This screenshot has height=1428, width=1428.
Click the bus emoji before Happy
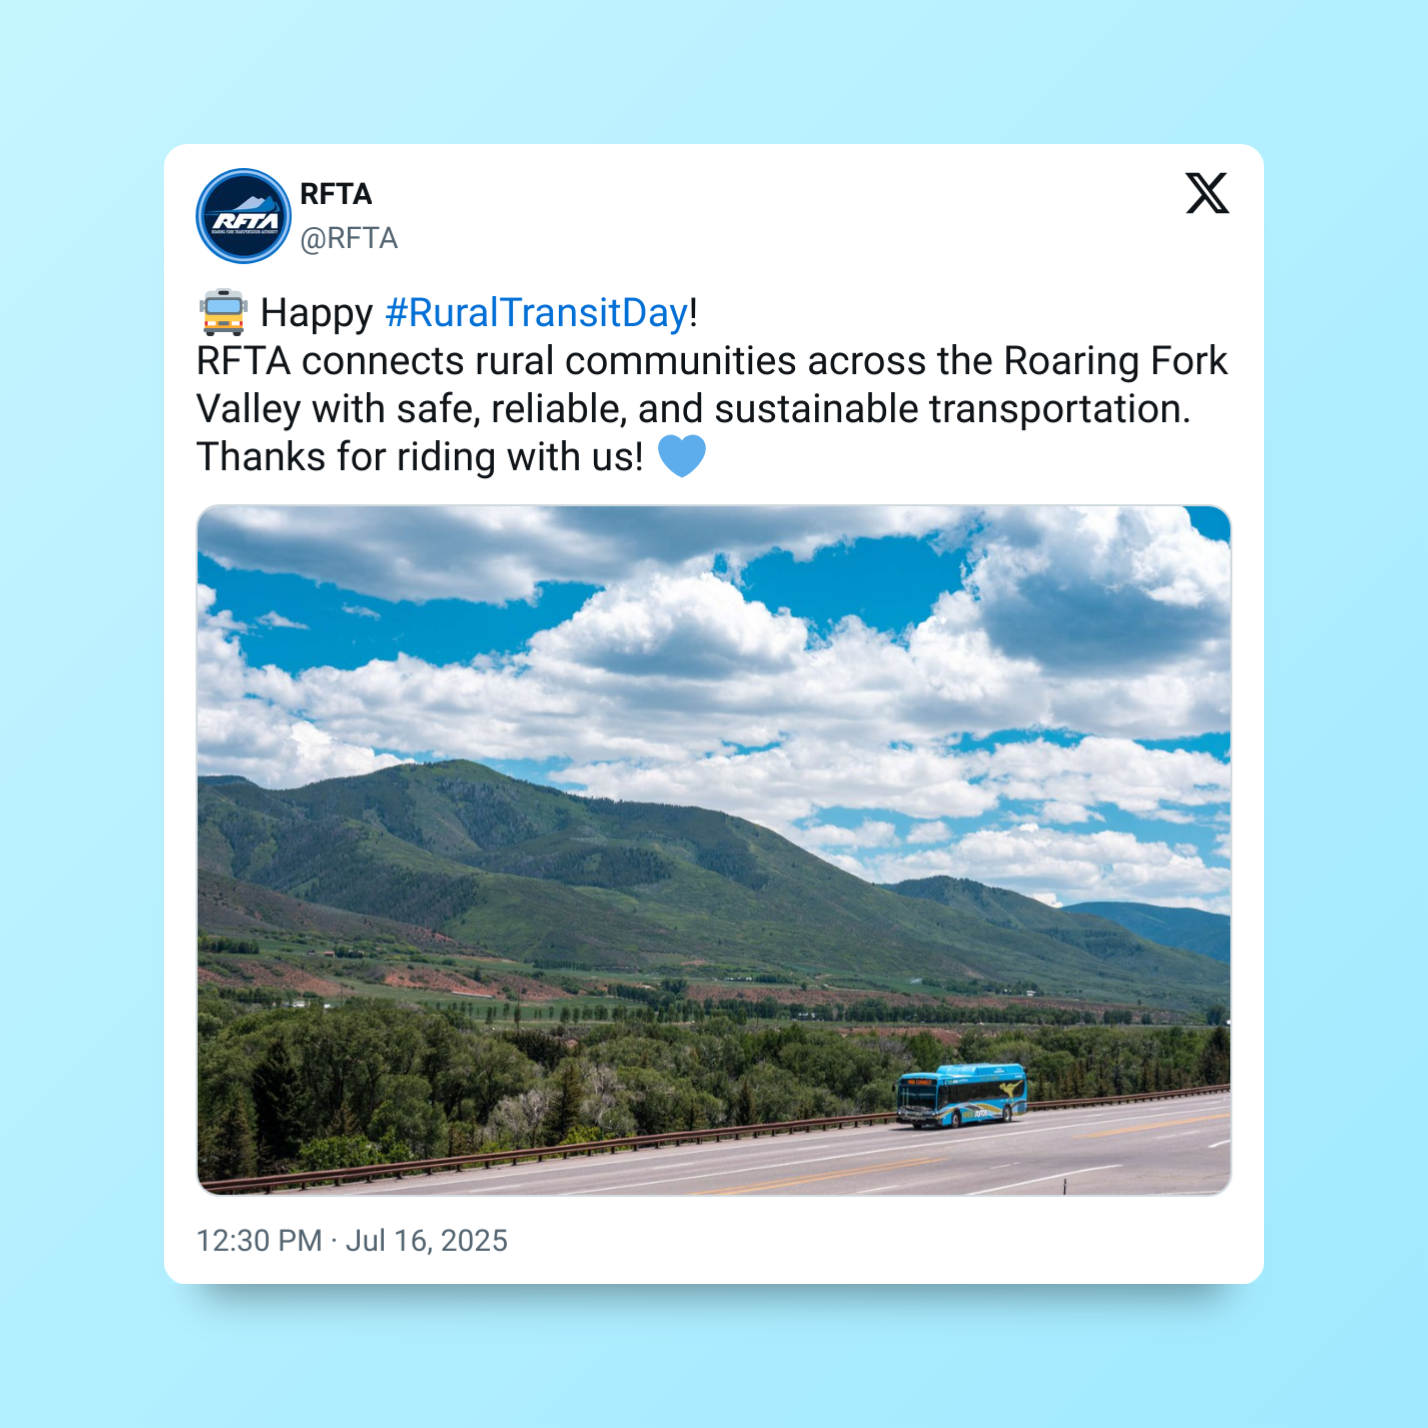(223, 312)
